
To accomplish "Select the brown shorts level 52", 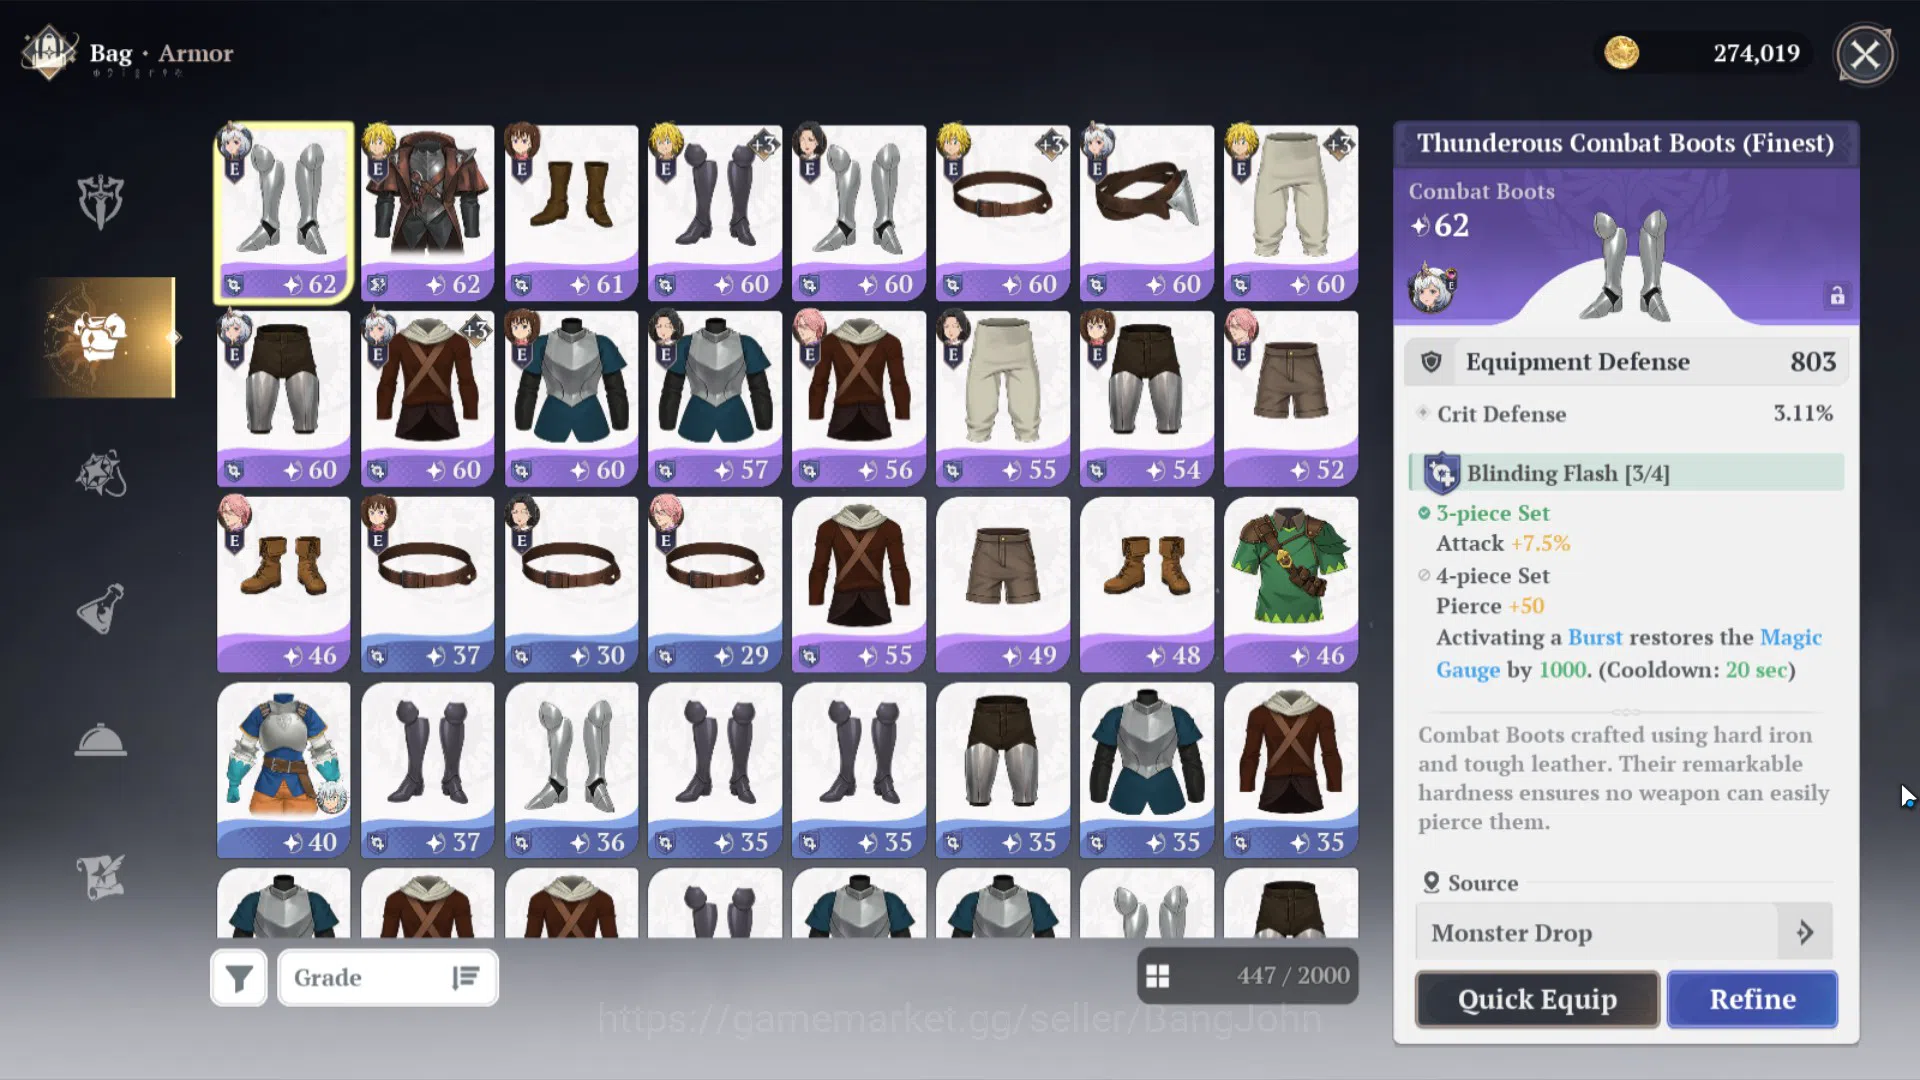I will (1291, 399).
